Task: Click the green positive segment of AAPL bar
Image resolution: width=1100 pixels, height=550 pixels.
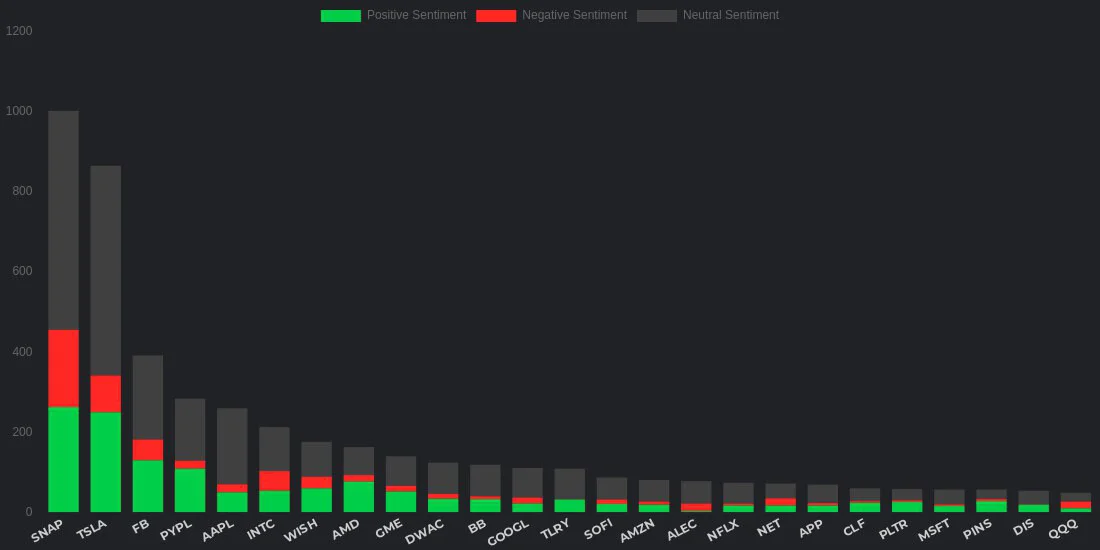Action: pos(232,502)
